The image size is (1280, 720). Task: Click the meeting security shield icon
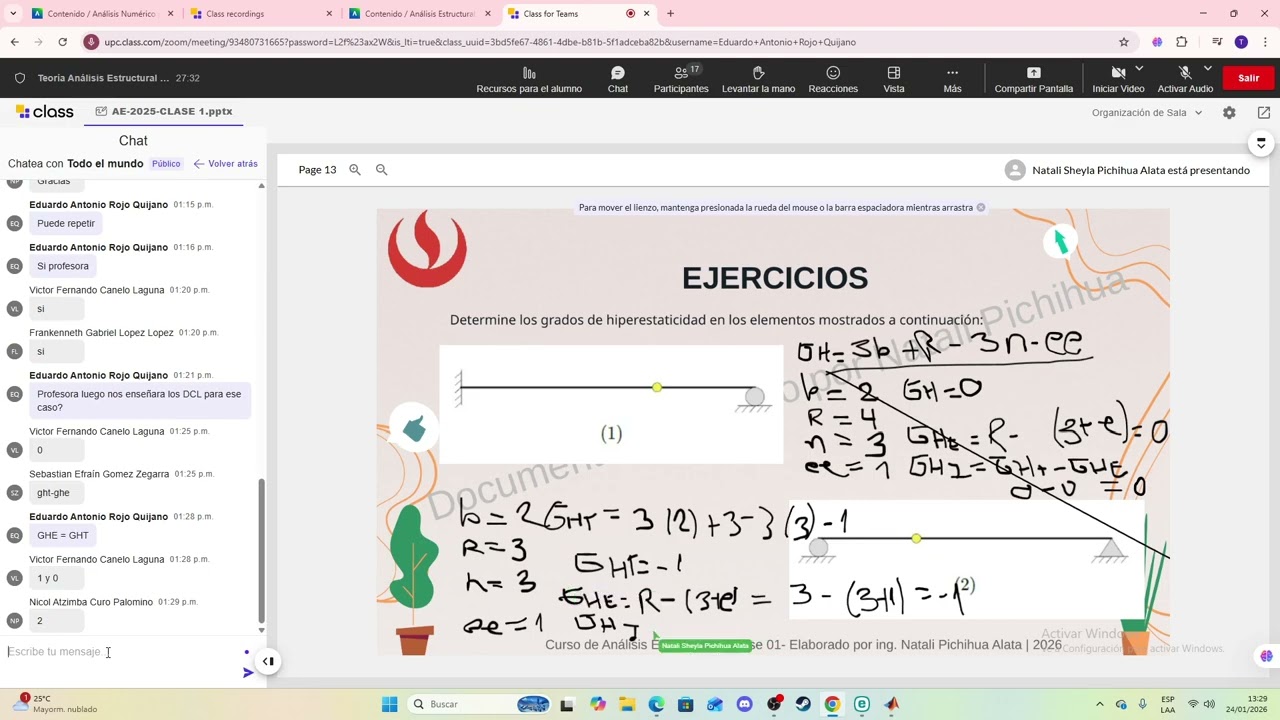click(x=20, y=78)
